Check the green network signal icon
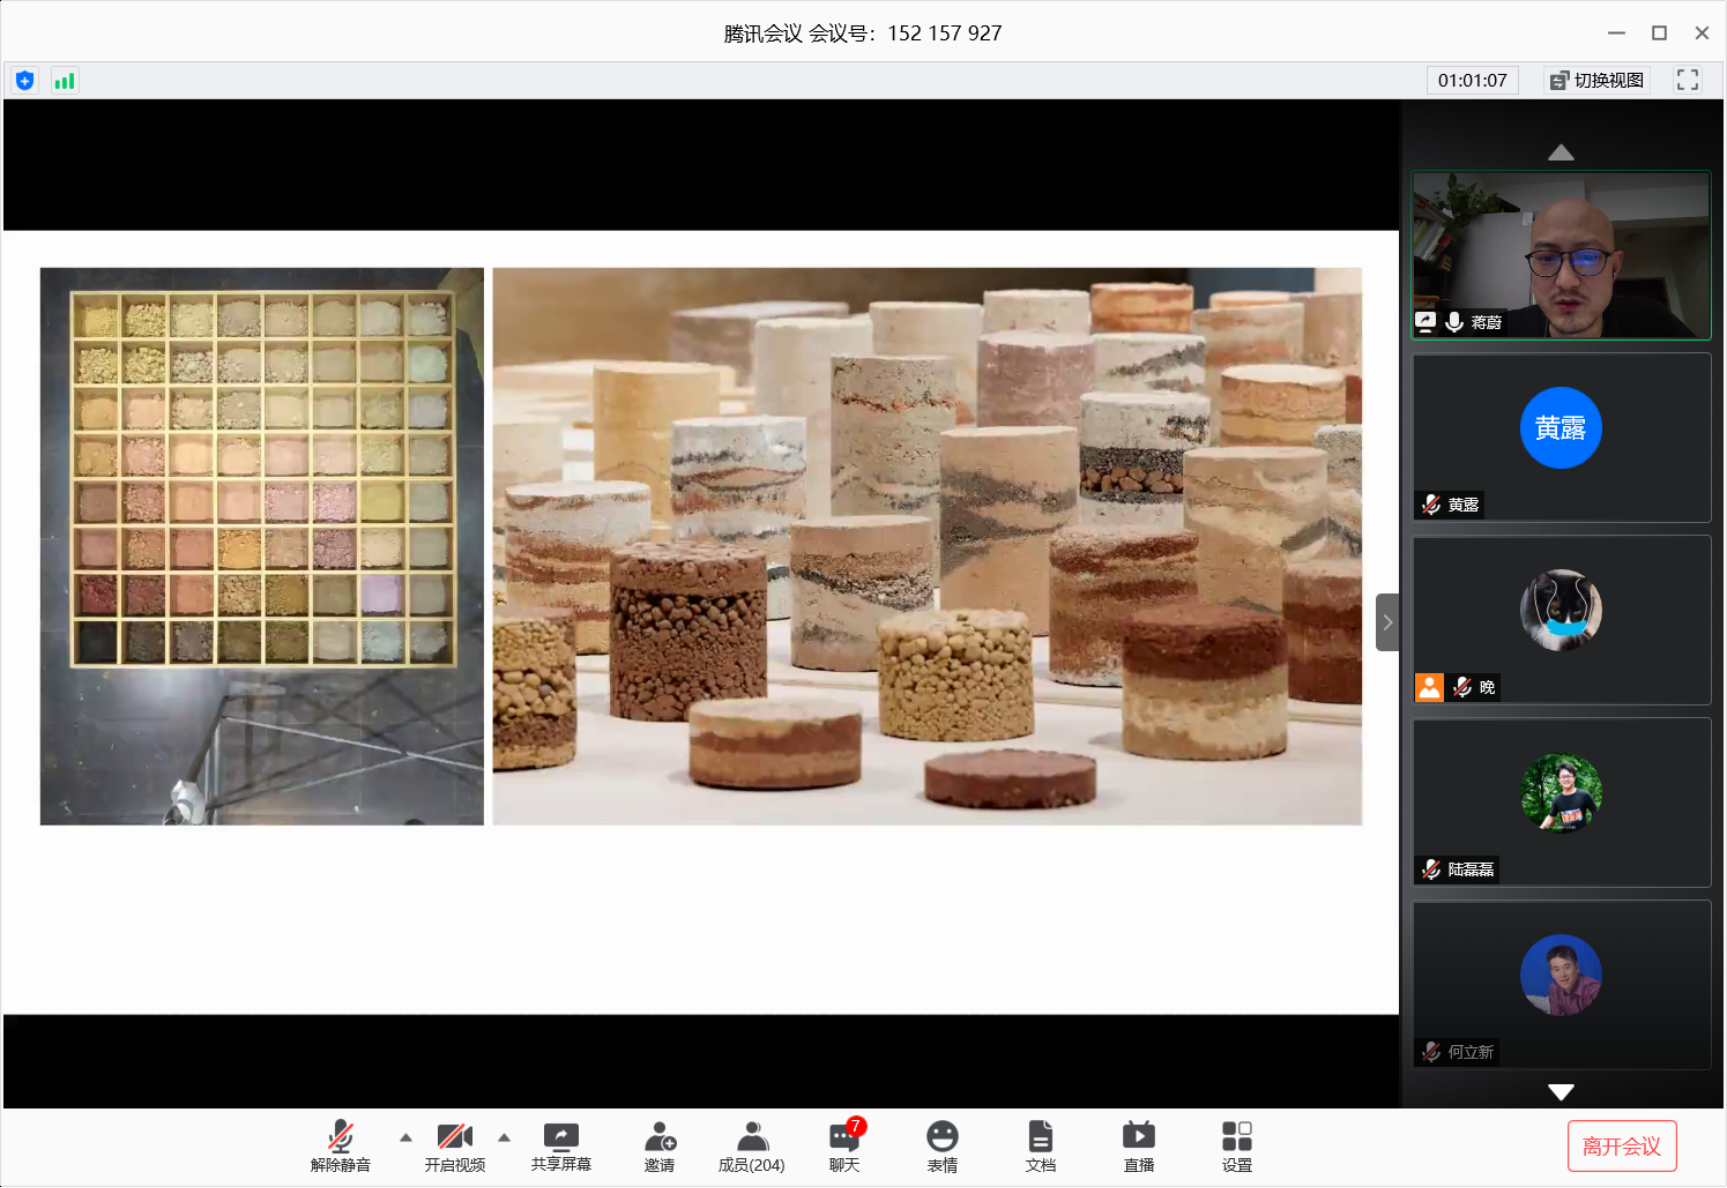This screenshot has width=1727, height=1188. (x=65, y=81)
